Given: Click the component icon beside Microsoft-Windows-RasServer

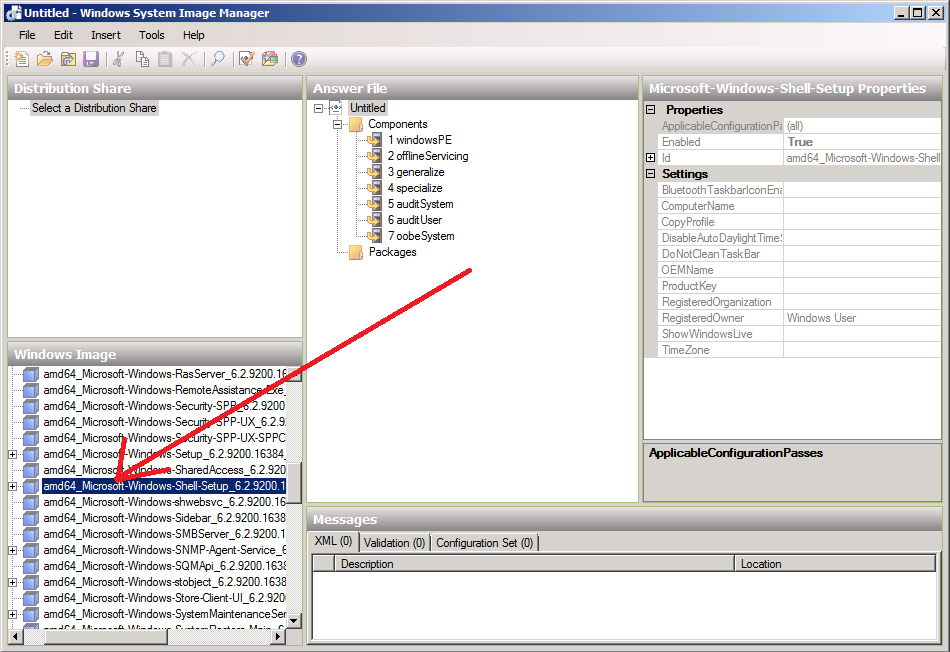Looking at the screenshot, I should 31,374.
